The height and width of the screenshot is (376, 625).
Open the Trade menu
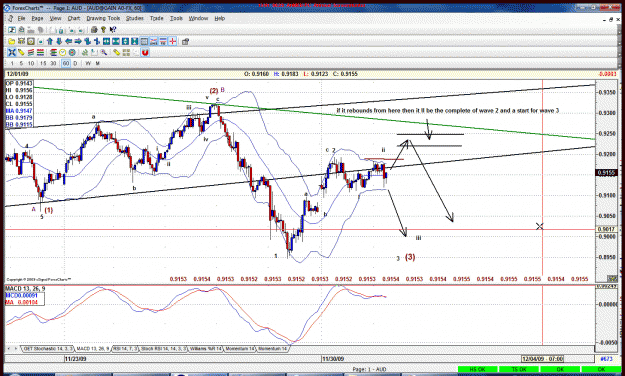pyautogui.click(x=157, y=18)
